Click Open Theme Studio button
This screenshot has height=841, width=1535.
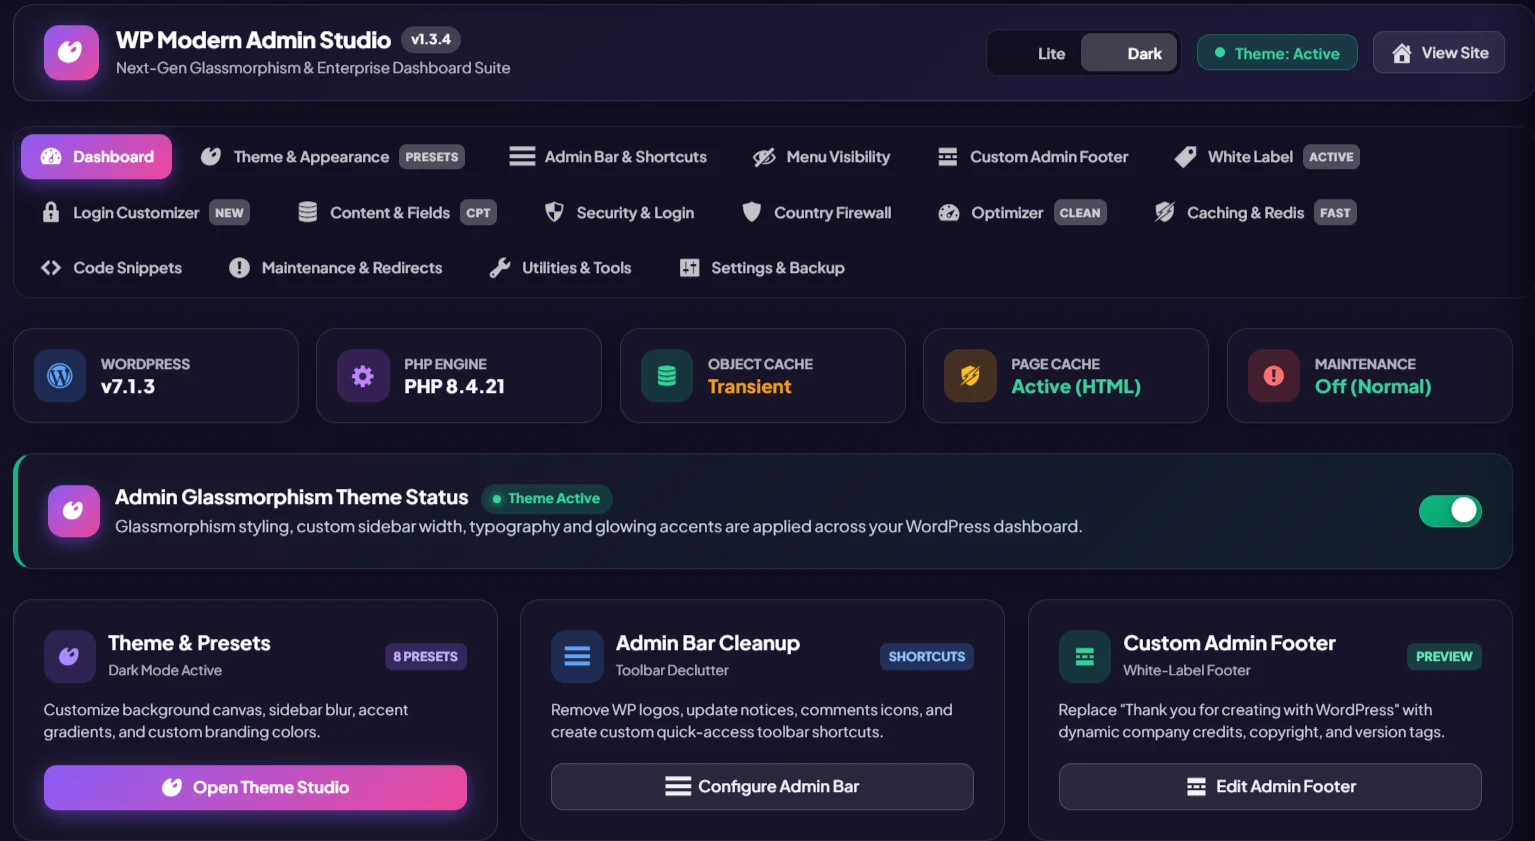point(255,787)
